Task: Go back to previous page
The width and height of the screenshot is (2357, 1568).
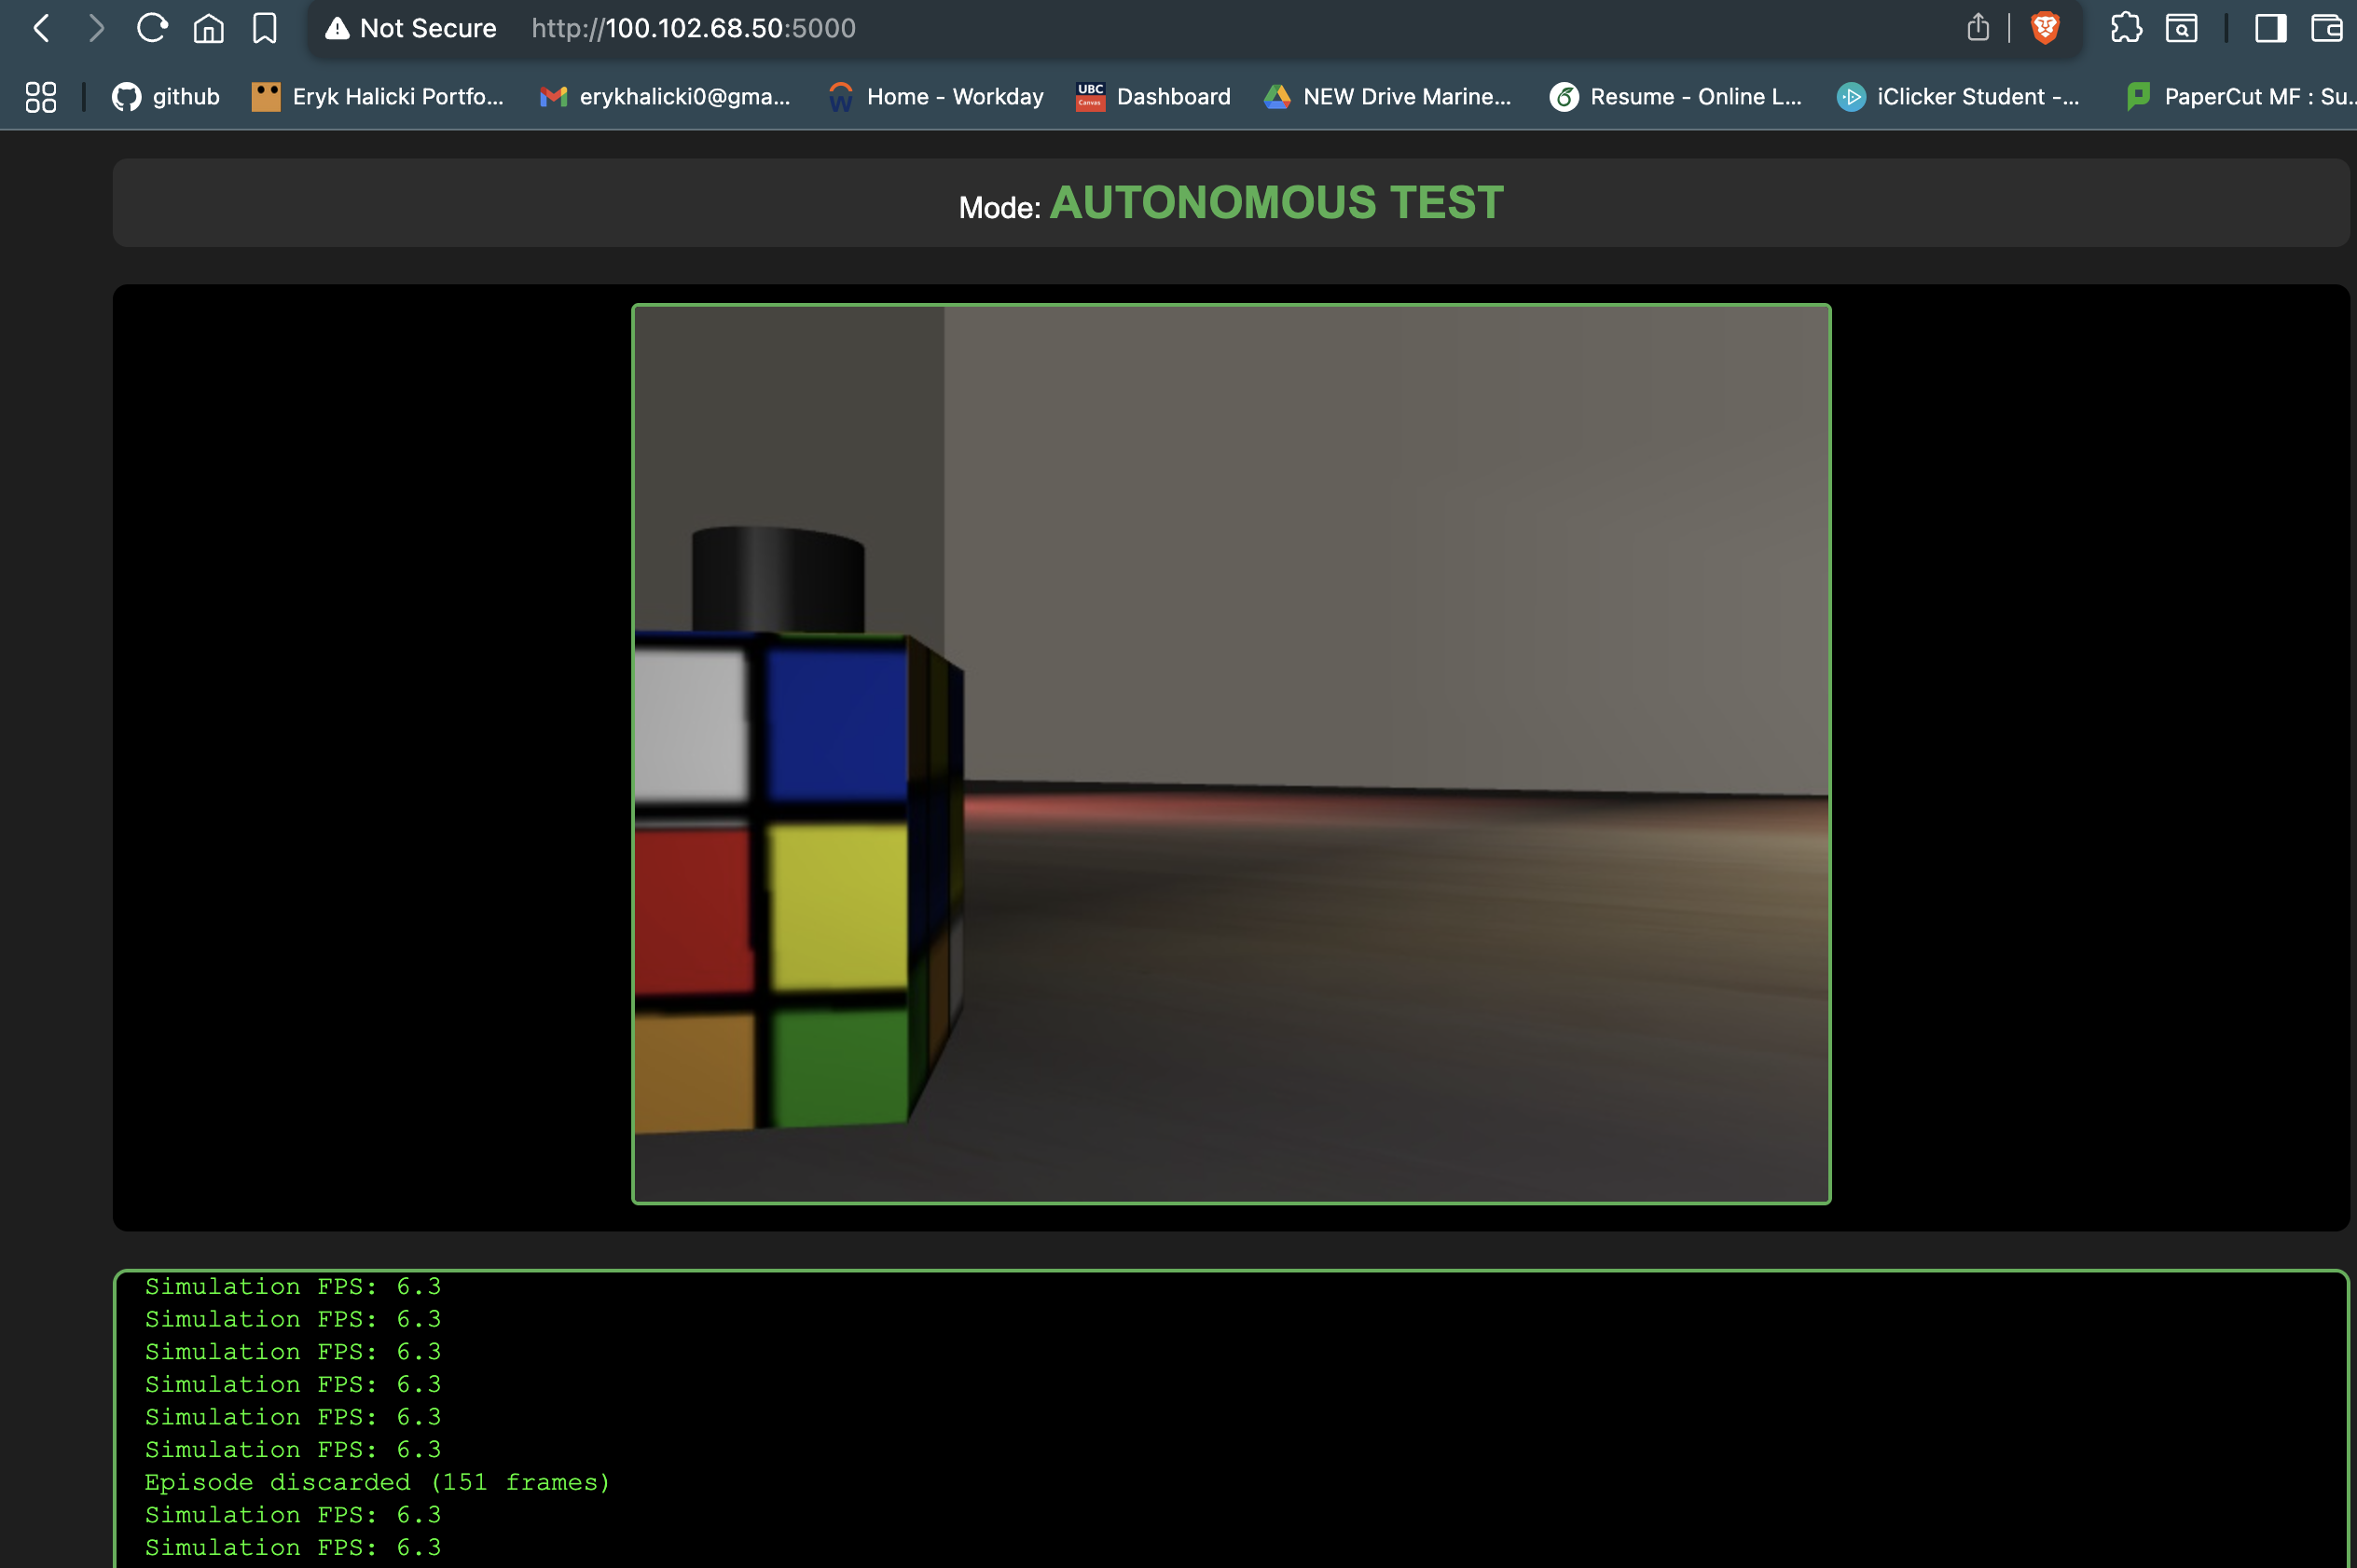Action: click(x=41, y=28)
